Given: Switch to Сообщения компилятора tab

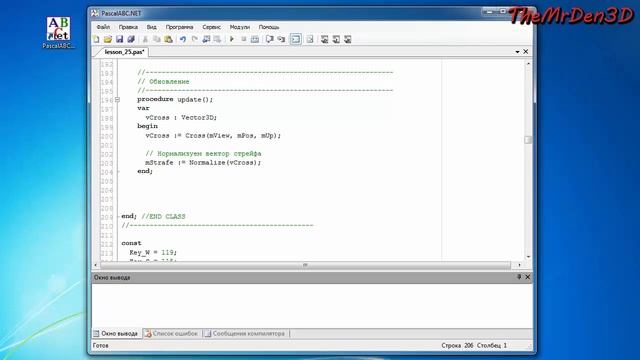Looking at the screenshot, I should pos(245,333).
